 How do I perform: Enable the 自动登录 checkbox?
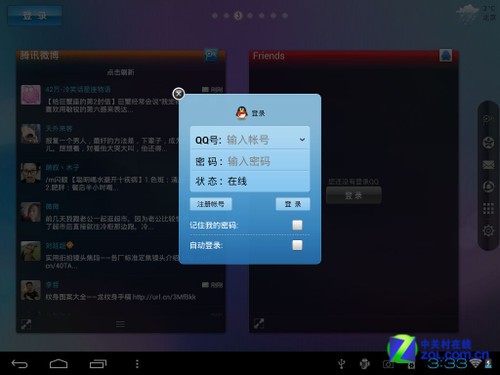pyautogui.click(x=297, y=245)
